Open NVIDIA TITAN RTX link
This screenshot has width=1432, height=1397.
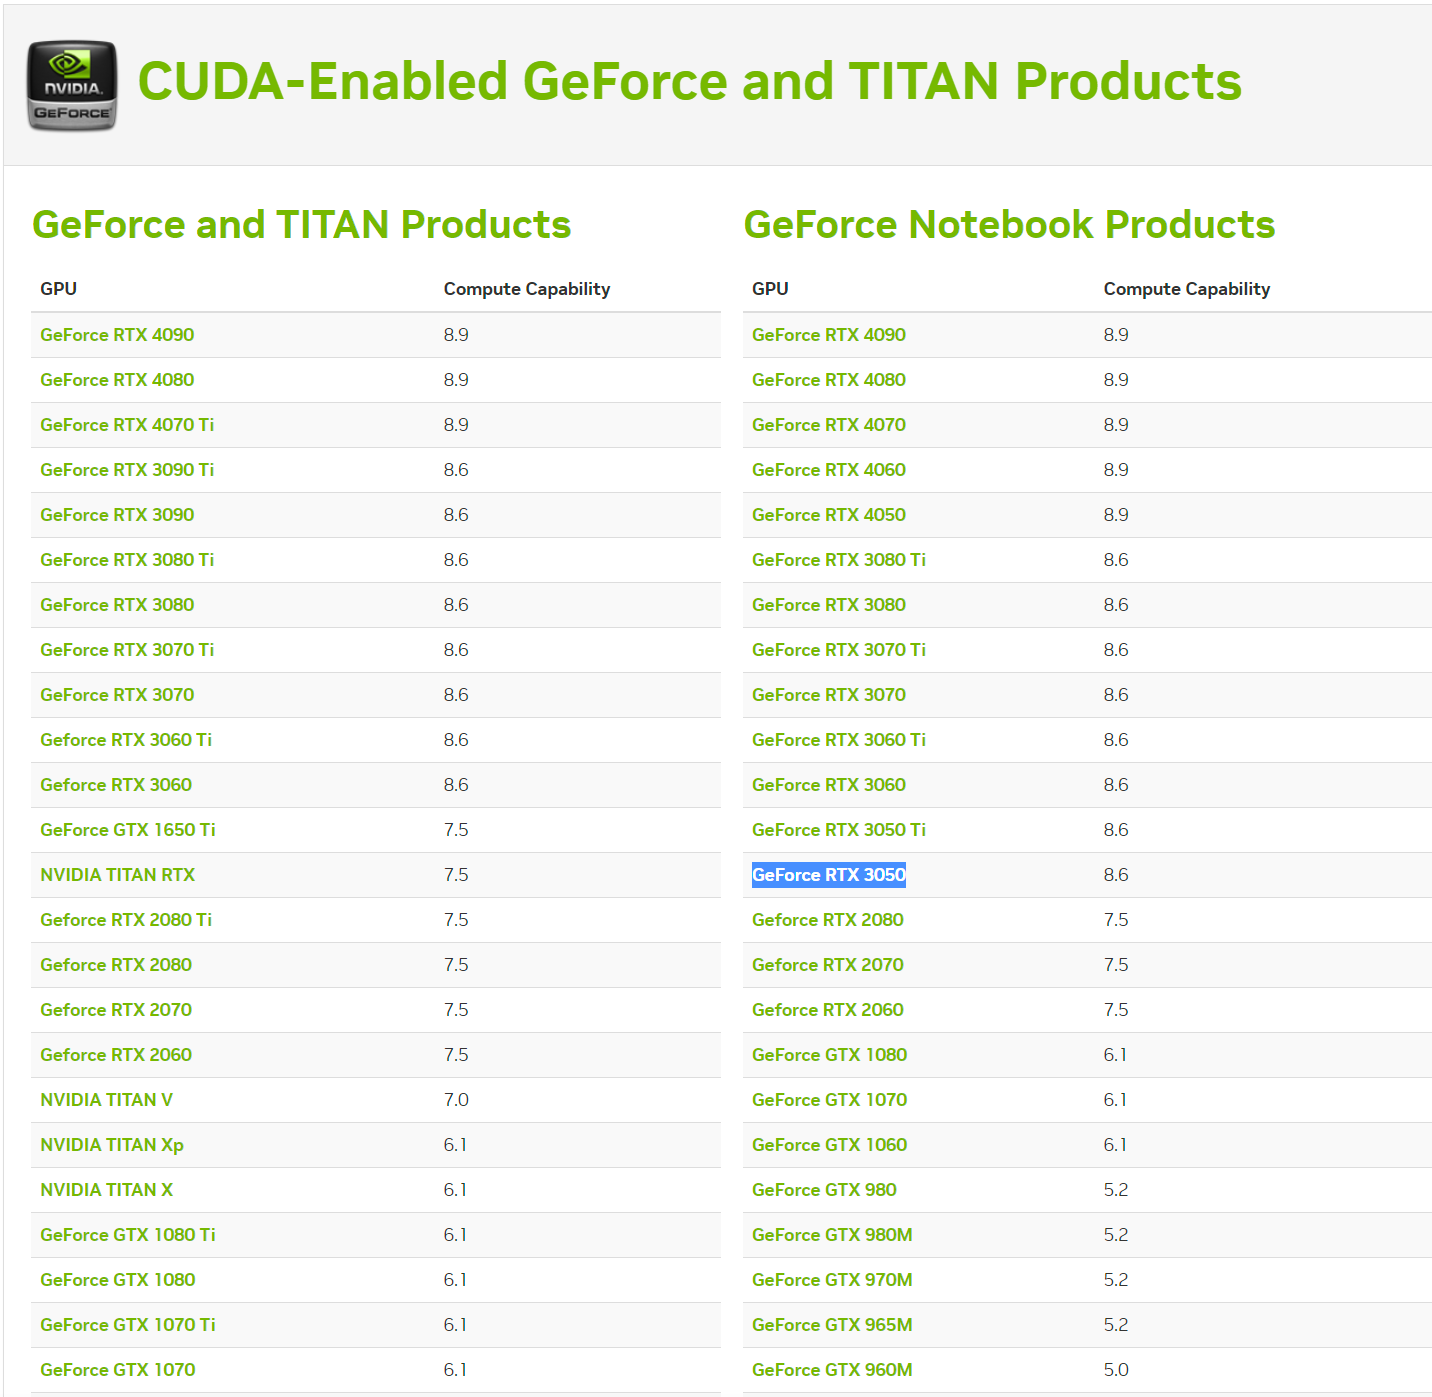(x=118, y=875)
